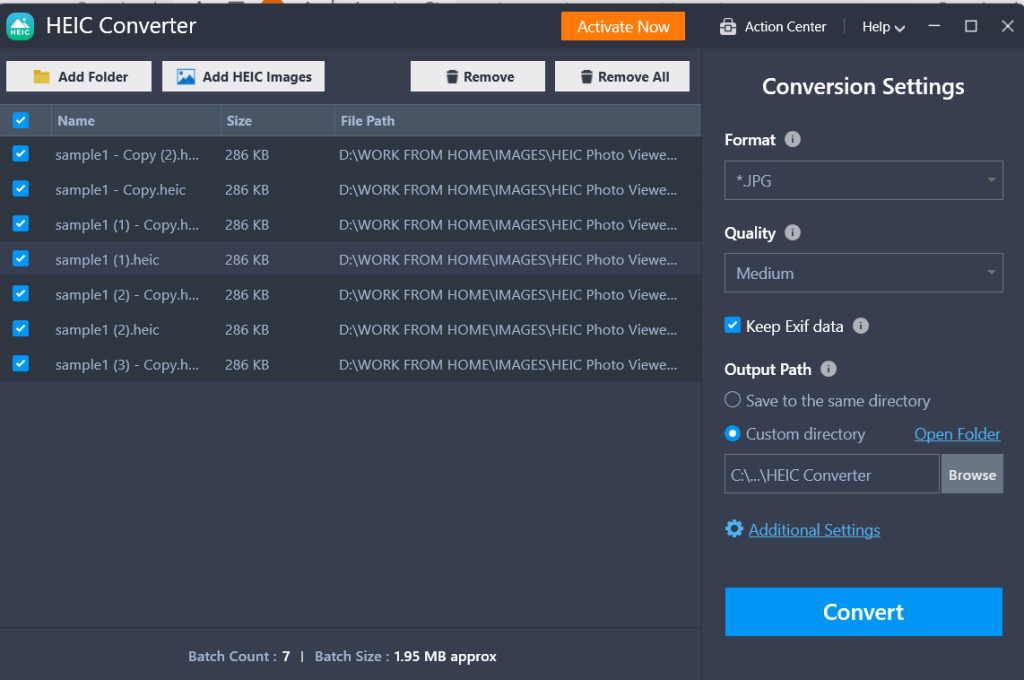Image resolution: width=1024 pixels, height=680 pixels.
Task: Sort the list by File Path column
Action: tap(518, 121)
